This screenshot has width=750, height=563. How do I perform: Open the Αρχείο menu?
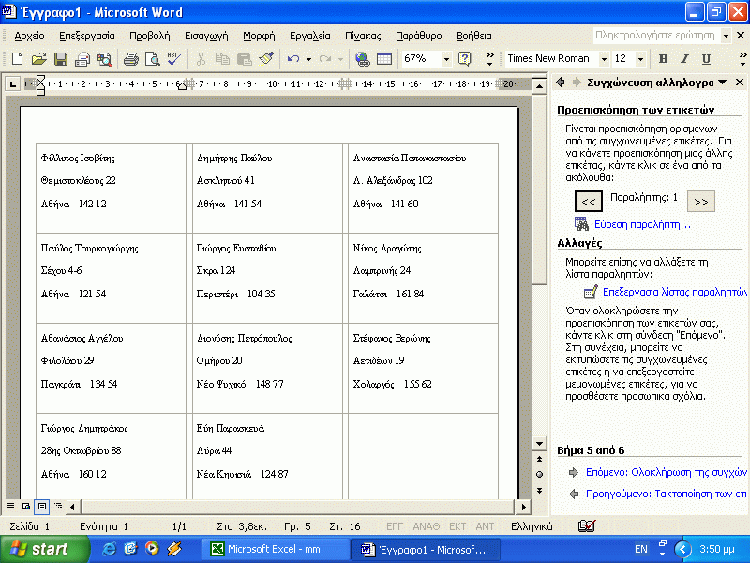29,36
